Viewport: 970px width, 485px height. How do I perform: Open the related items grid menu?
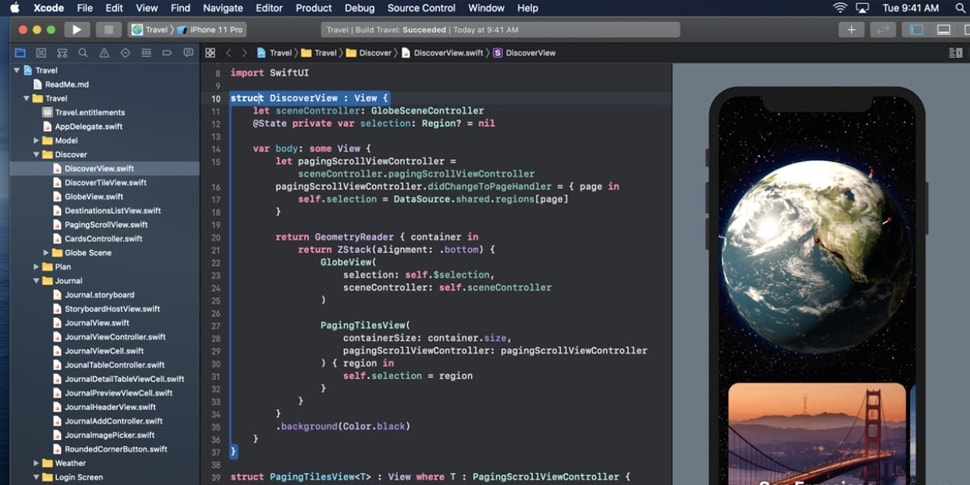click(210, 53)
